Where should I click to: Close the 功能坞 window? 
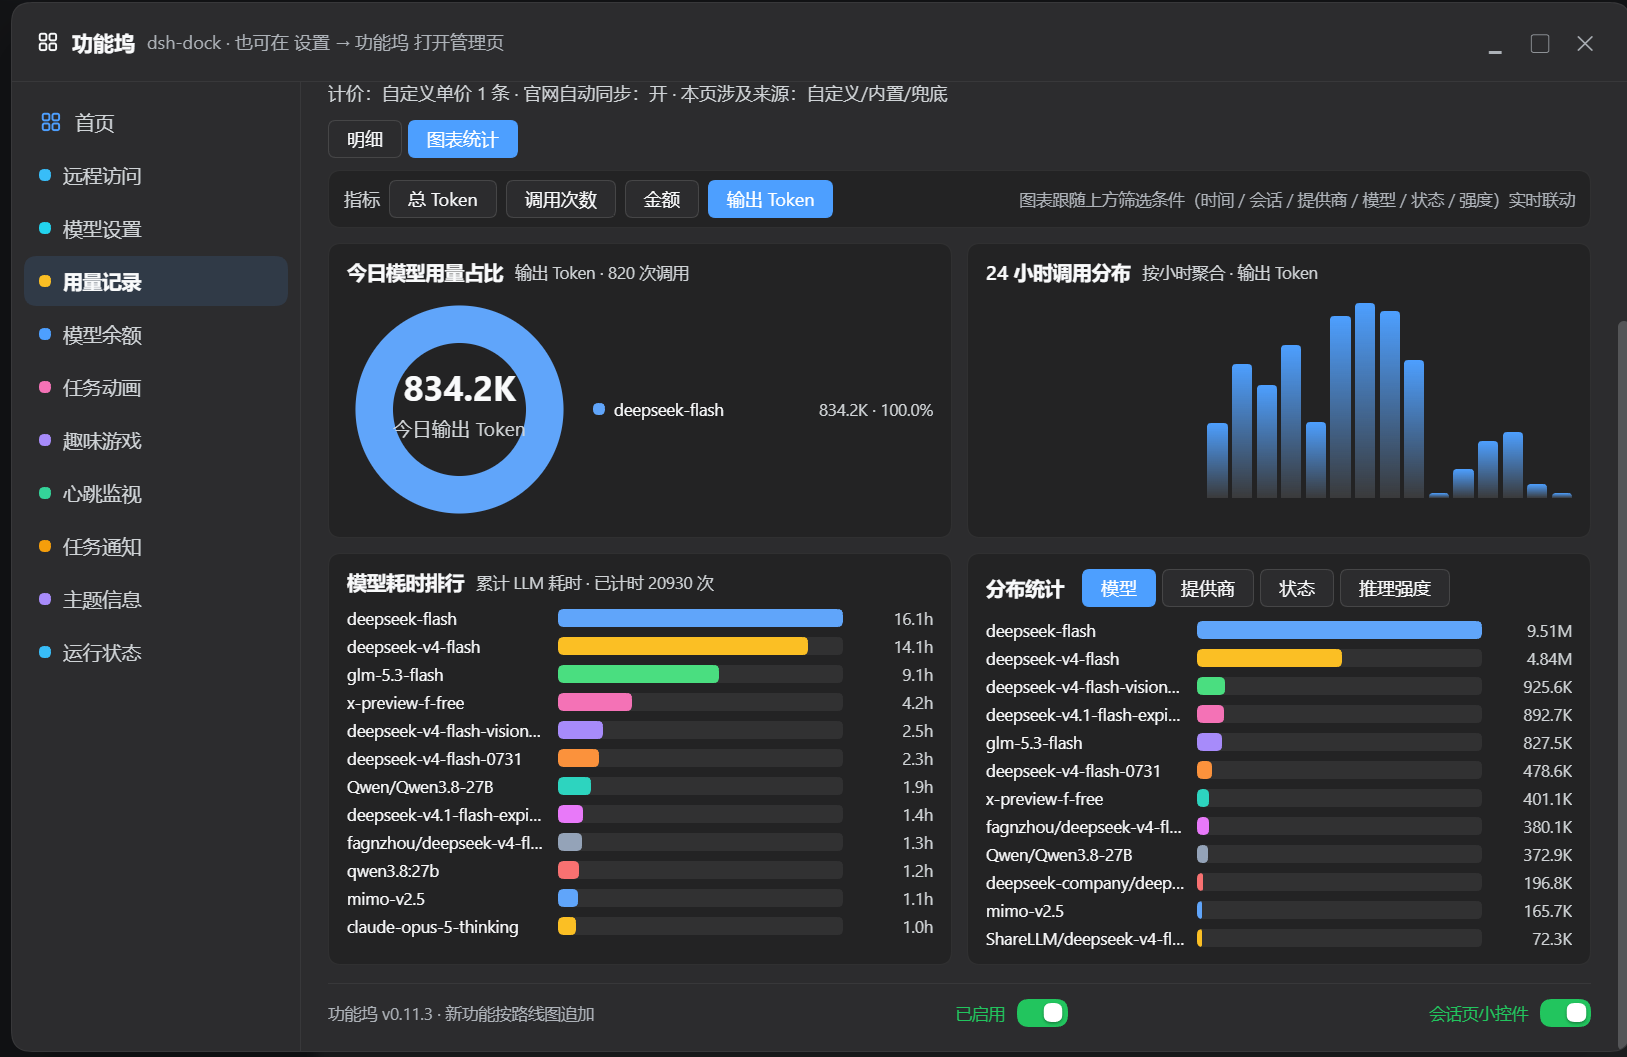click(1585, 44)
